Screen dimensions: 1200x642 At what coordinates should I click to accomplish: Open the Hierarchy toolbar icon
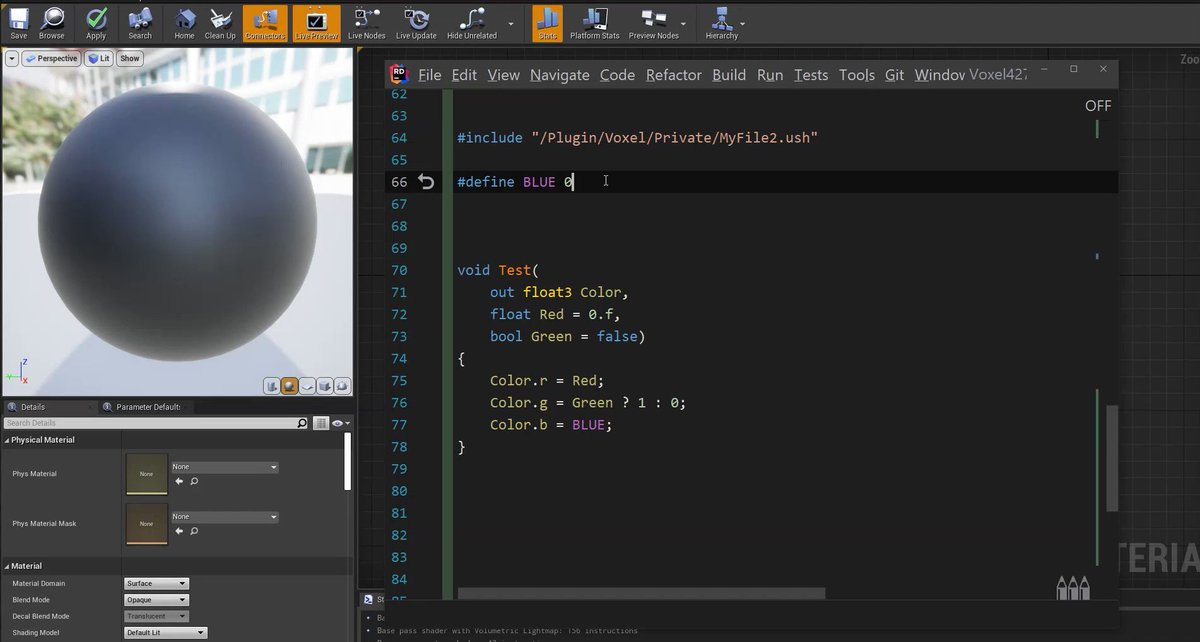click(720, 18)
